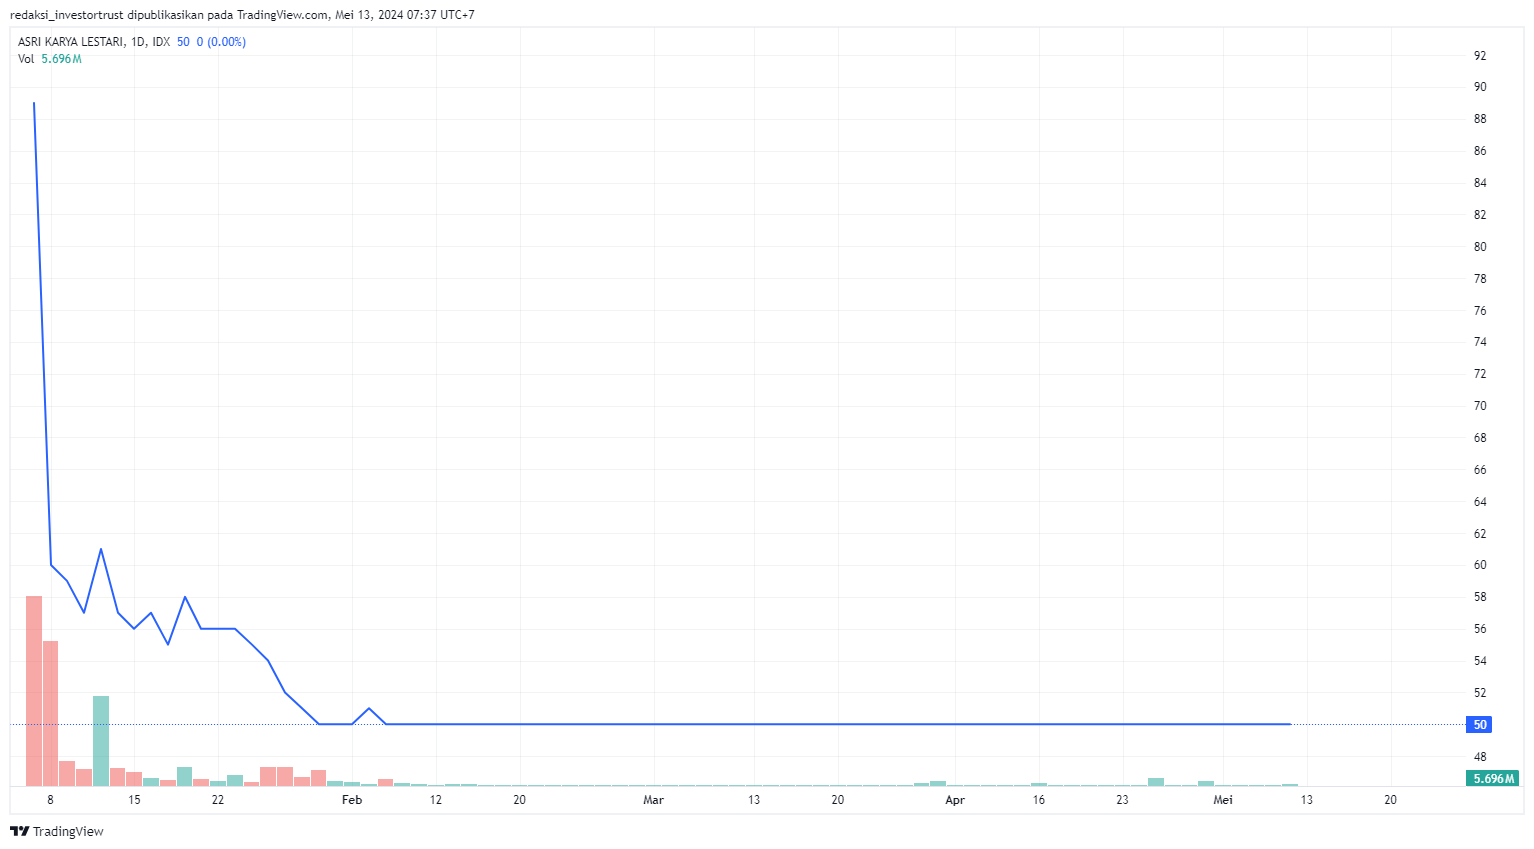Screen dimensions: 1534x849
Task: Click the 0 (0.00%) change value in the legend
Action: point(221,42)
